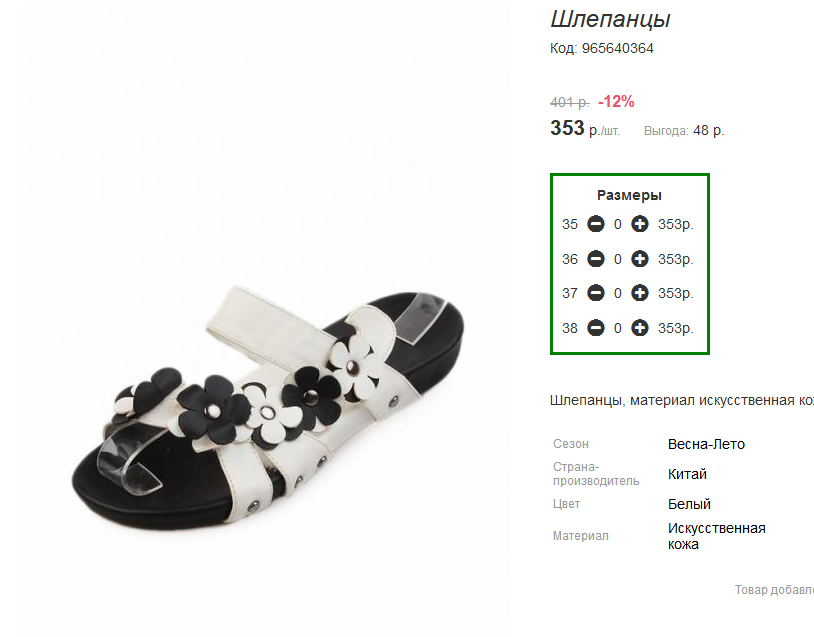Click the 353 р./шт. current price
This screenshot has height=637, width=814.
click(x=585, y=128)
